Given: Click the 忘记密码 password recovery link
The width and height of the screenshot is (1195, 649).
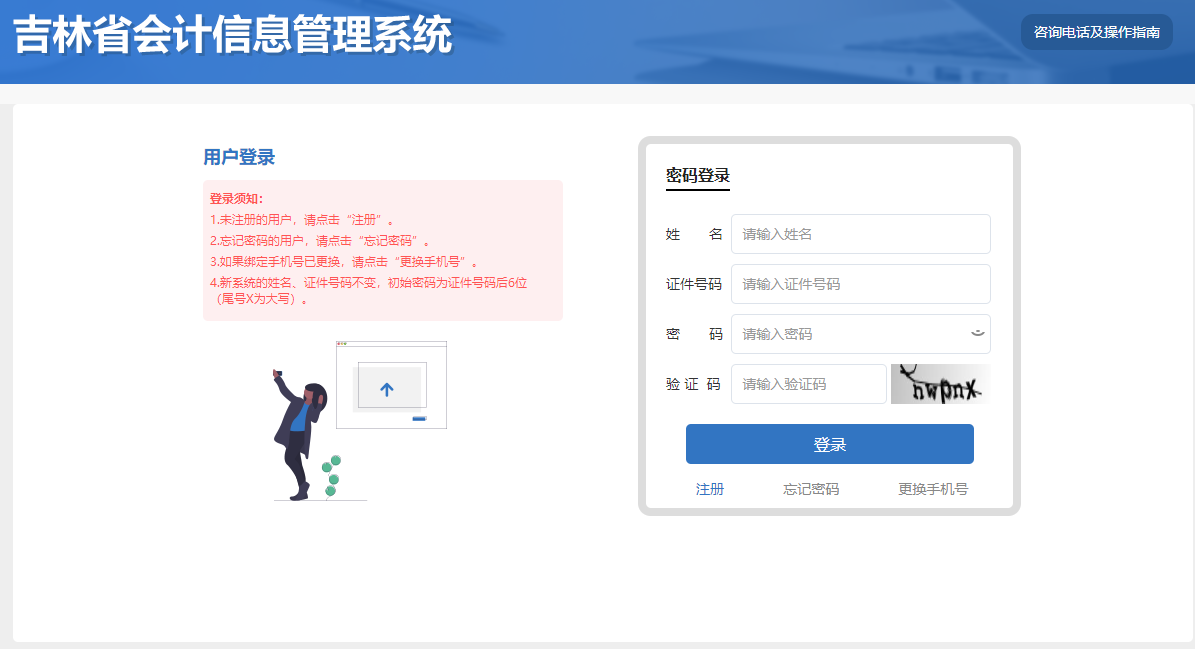Looking at the screenshot, I should pos(812,488).
